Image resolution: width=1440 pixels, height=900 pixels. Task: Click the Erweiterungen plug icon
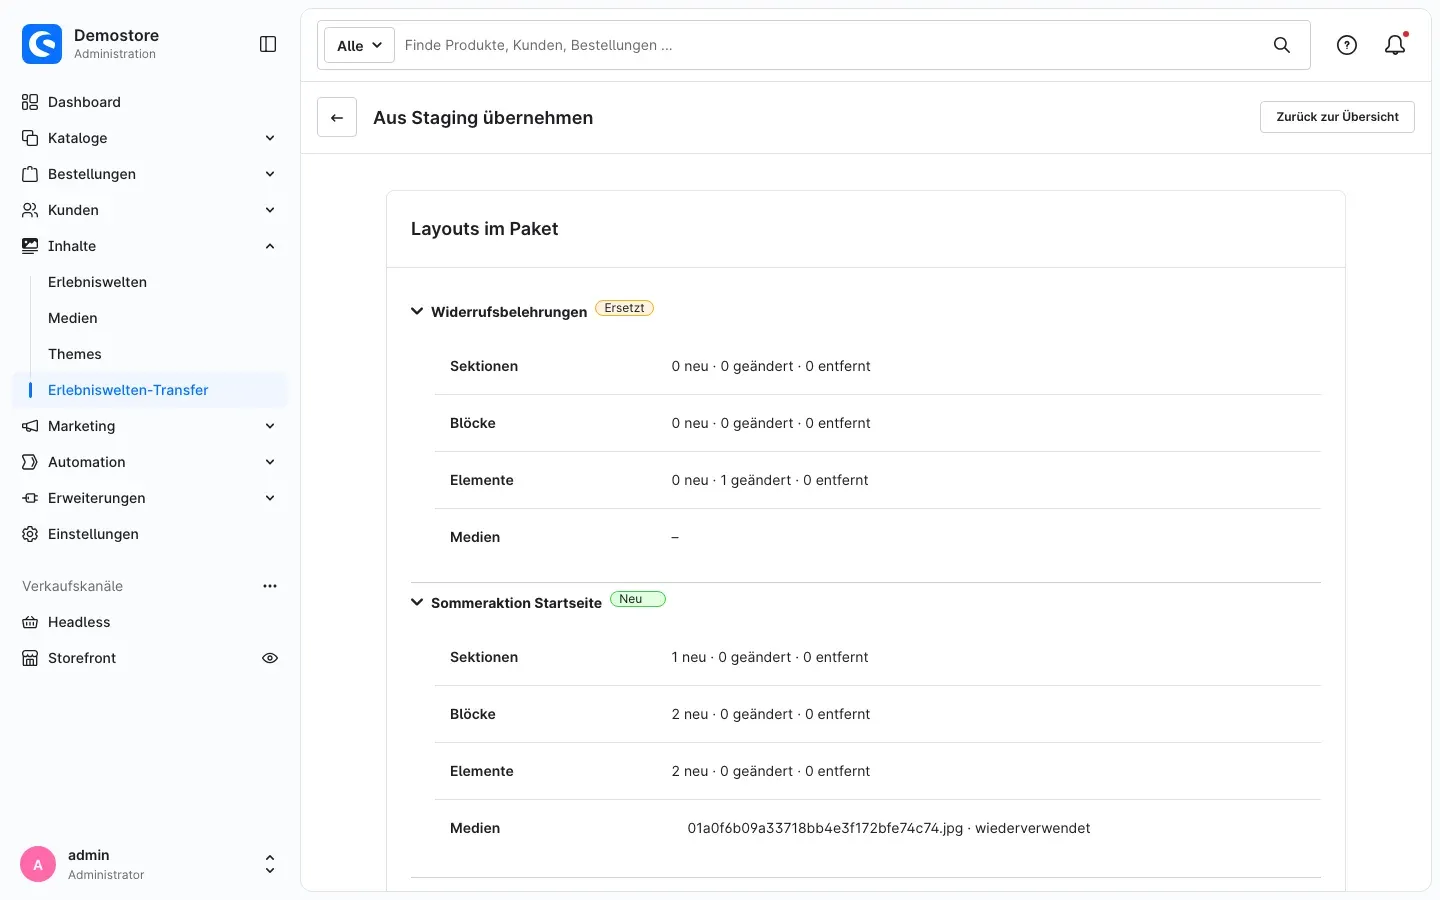coord(30,498)
